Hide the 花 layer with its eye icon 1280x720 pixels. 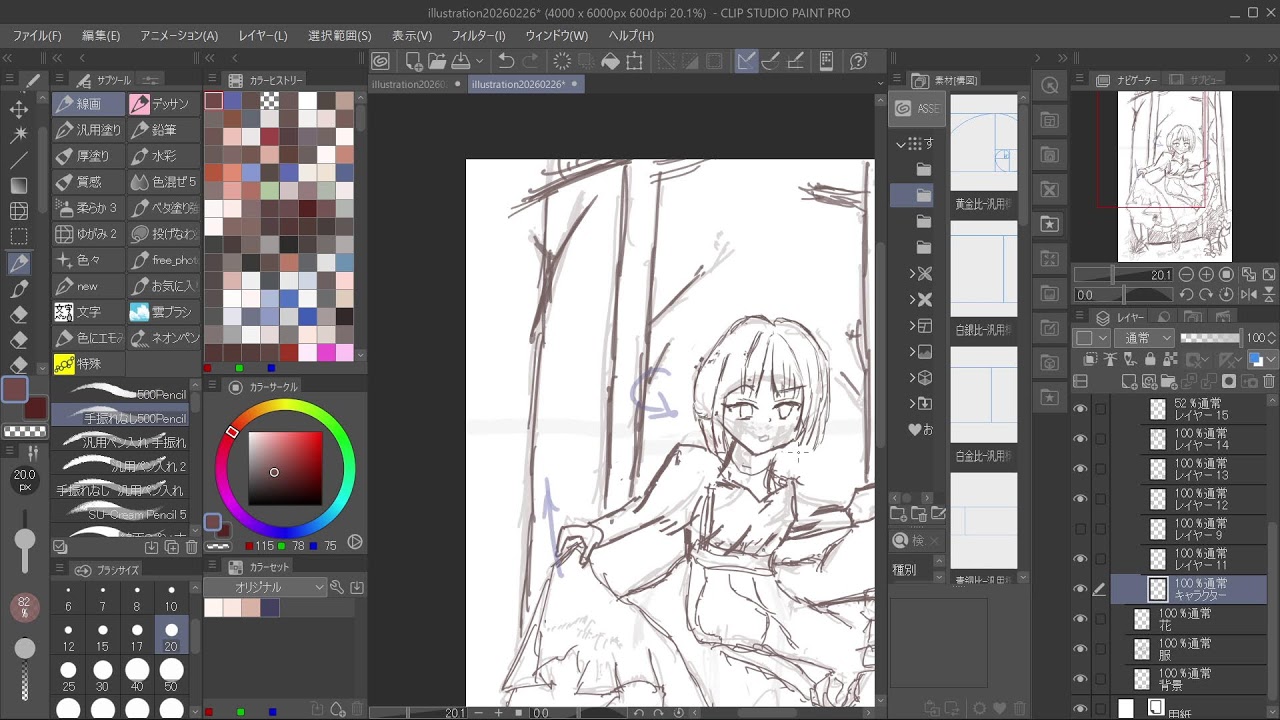1080,619
